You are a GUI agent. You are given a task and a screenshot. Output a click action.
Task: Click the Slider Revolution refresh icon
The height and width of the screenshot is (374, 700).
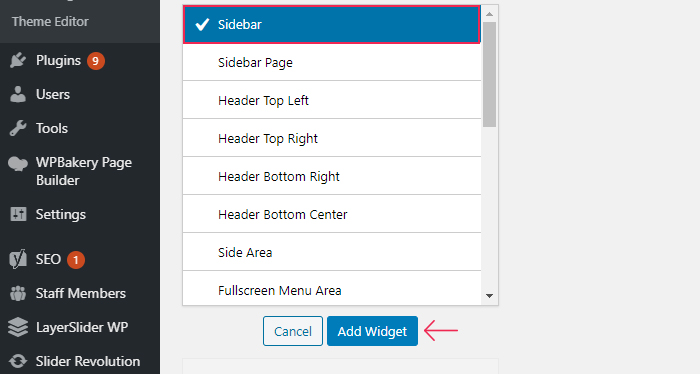coord(18,361)
